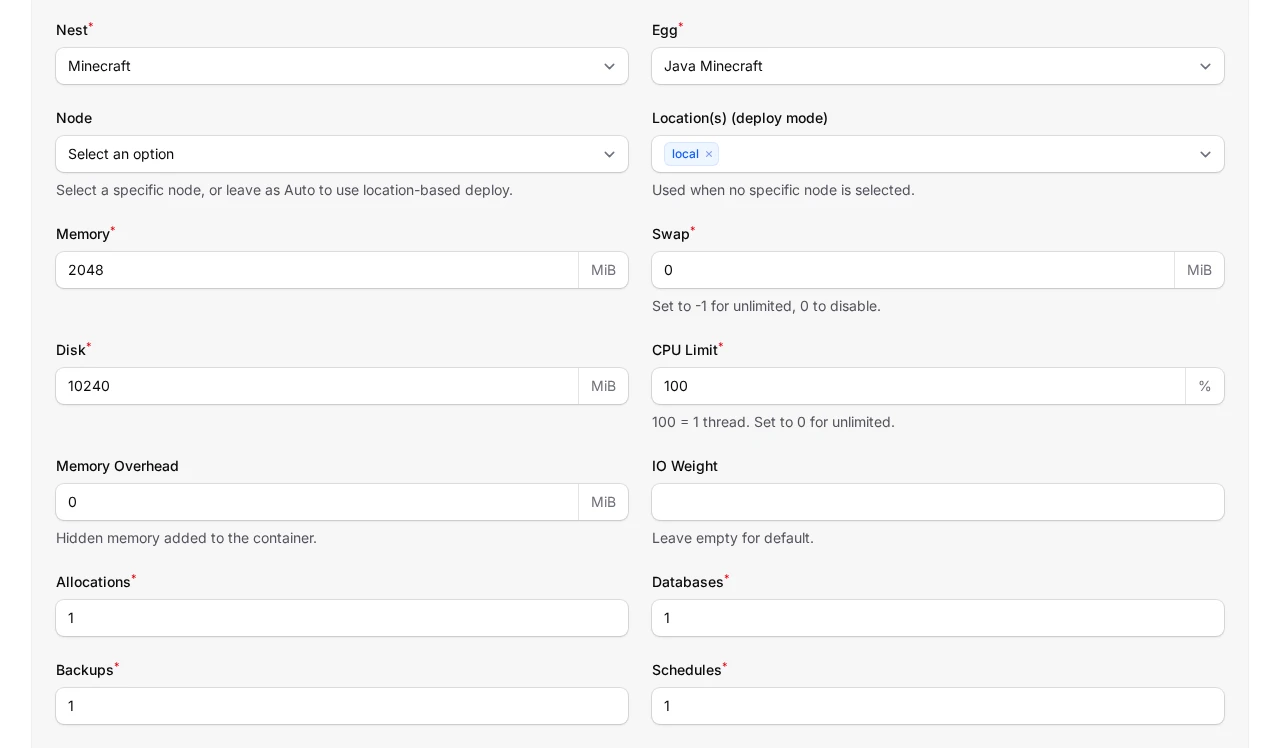Image resolution: width=1280 pixels, height=748 pixels.
Task: Focus the Schedules input field
Action: coord(938,706)
